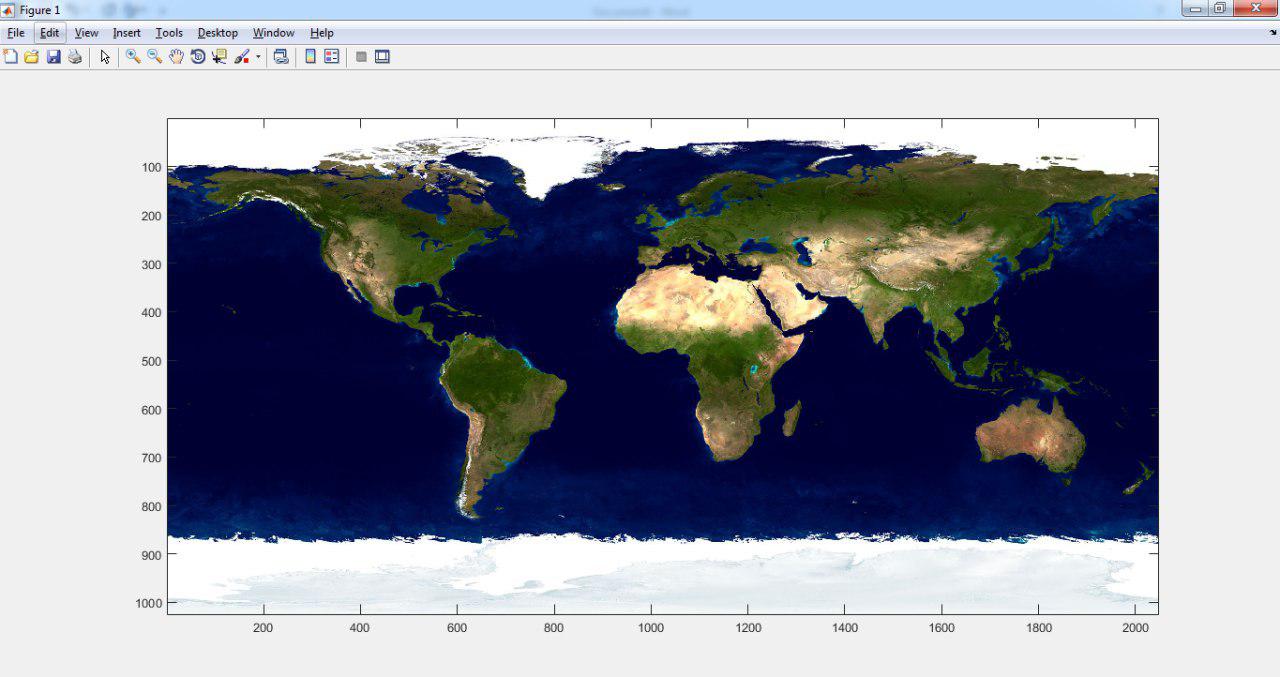Image resolution: width=1280 pixels, height=677 pixels.
Task: Open the File menu
Action: coord(15,33)
